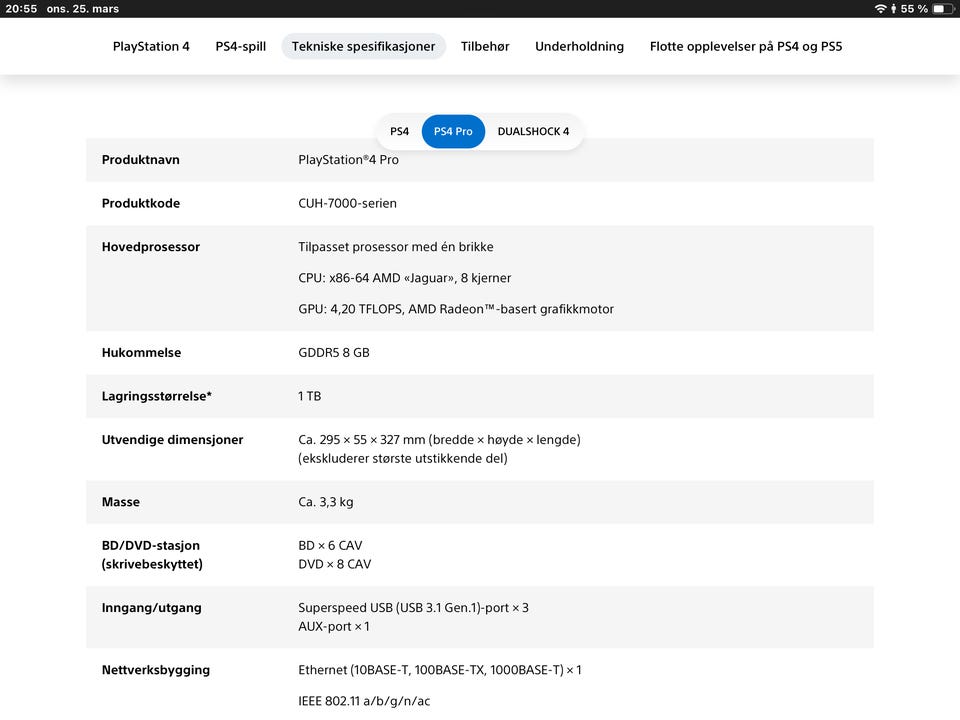This screenshot has height=720, width=960.
Task: Click the Ethernet 10BASE-T line
Action: pos(440,670)
